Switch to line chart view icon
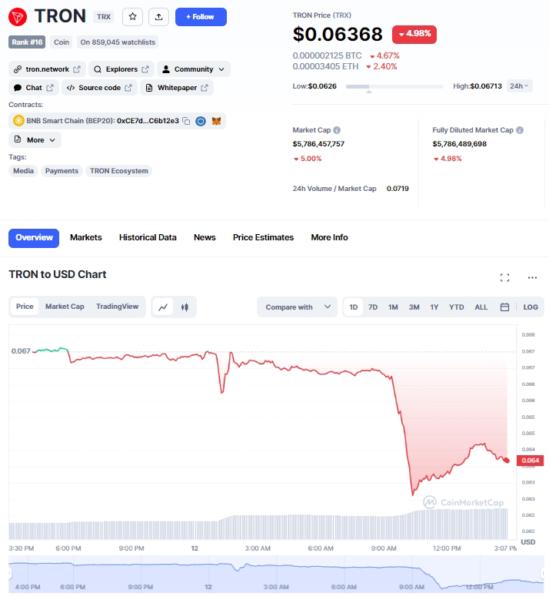549x600 pixels. click(163, 307)
